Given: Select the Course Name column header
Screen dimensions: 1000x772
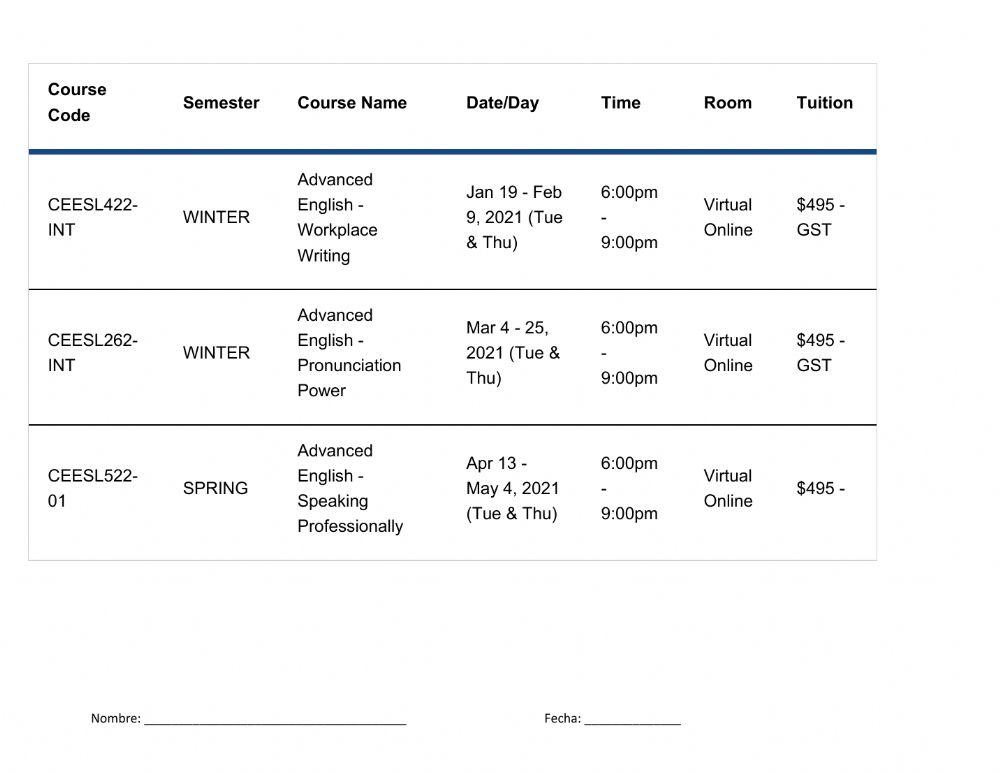Looking at the screenshot, I should [x=352, y=102].
